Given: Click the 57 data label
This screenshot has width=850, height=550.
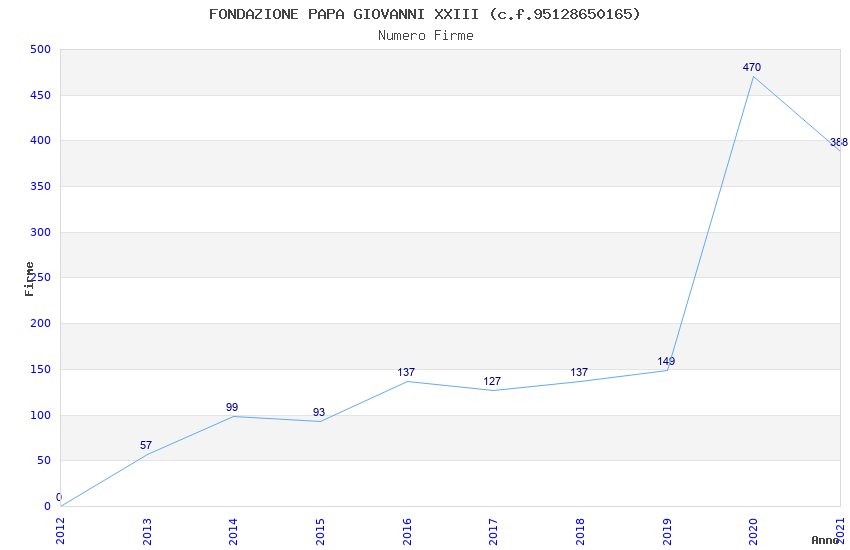Looking at the screenshot, I should 146,445.
